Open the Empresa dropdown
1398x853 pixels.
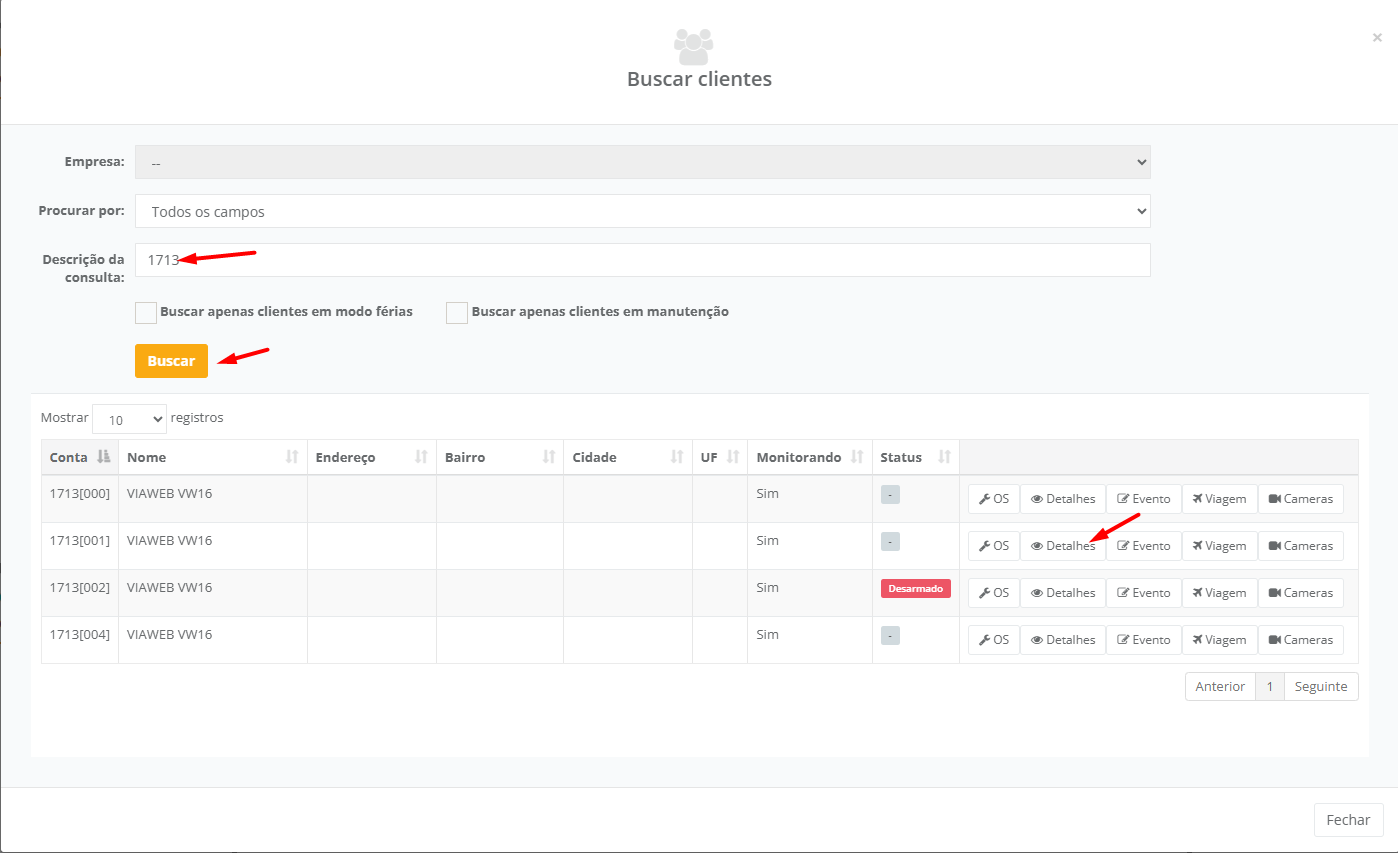(642, 162)
